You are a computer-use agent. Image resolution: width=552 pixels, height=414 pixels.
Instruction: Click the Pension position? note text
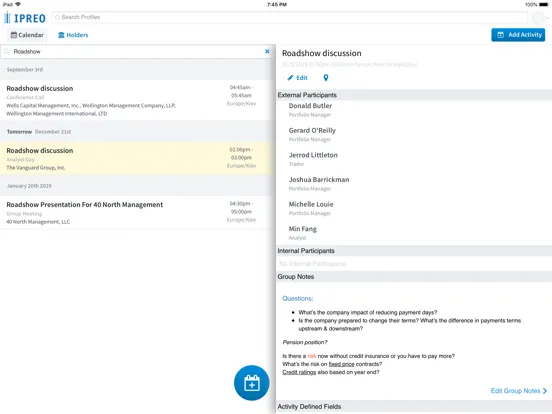305,342
